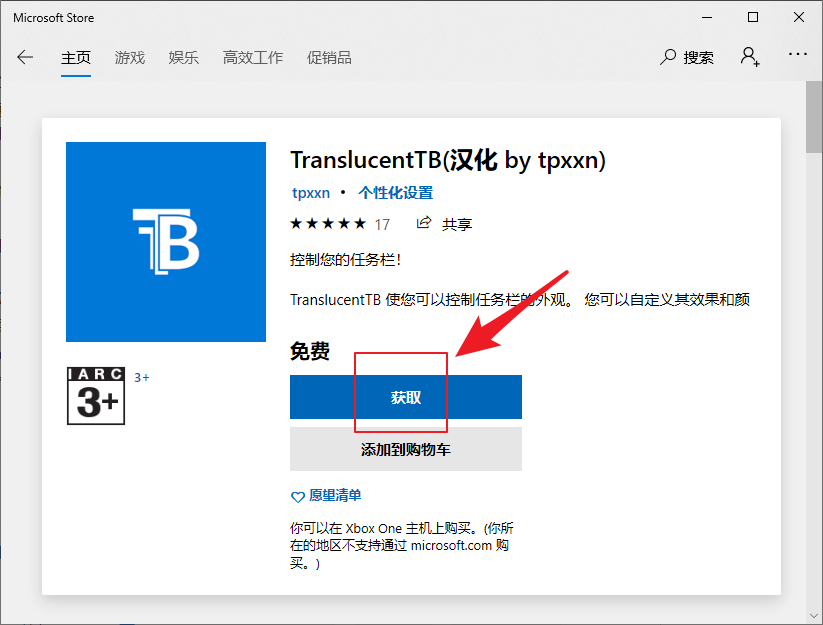Viewport: 823px width, 625px height.
Task: Open the user account sign-in icon
Action: point(750,57)
